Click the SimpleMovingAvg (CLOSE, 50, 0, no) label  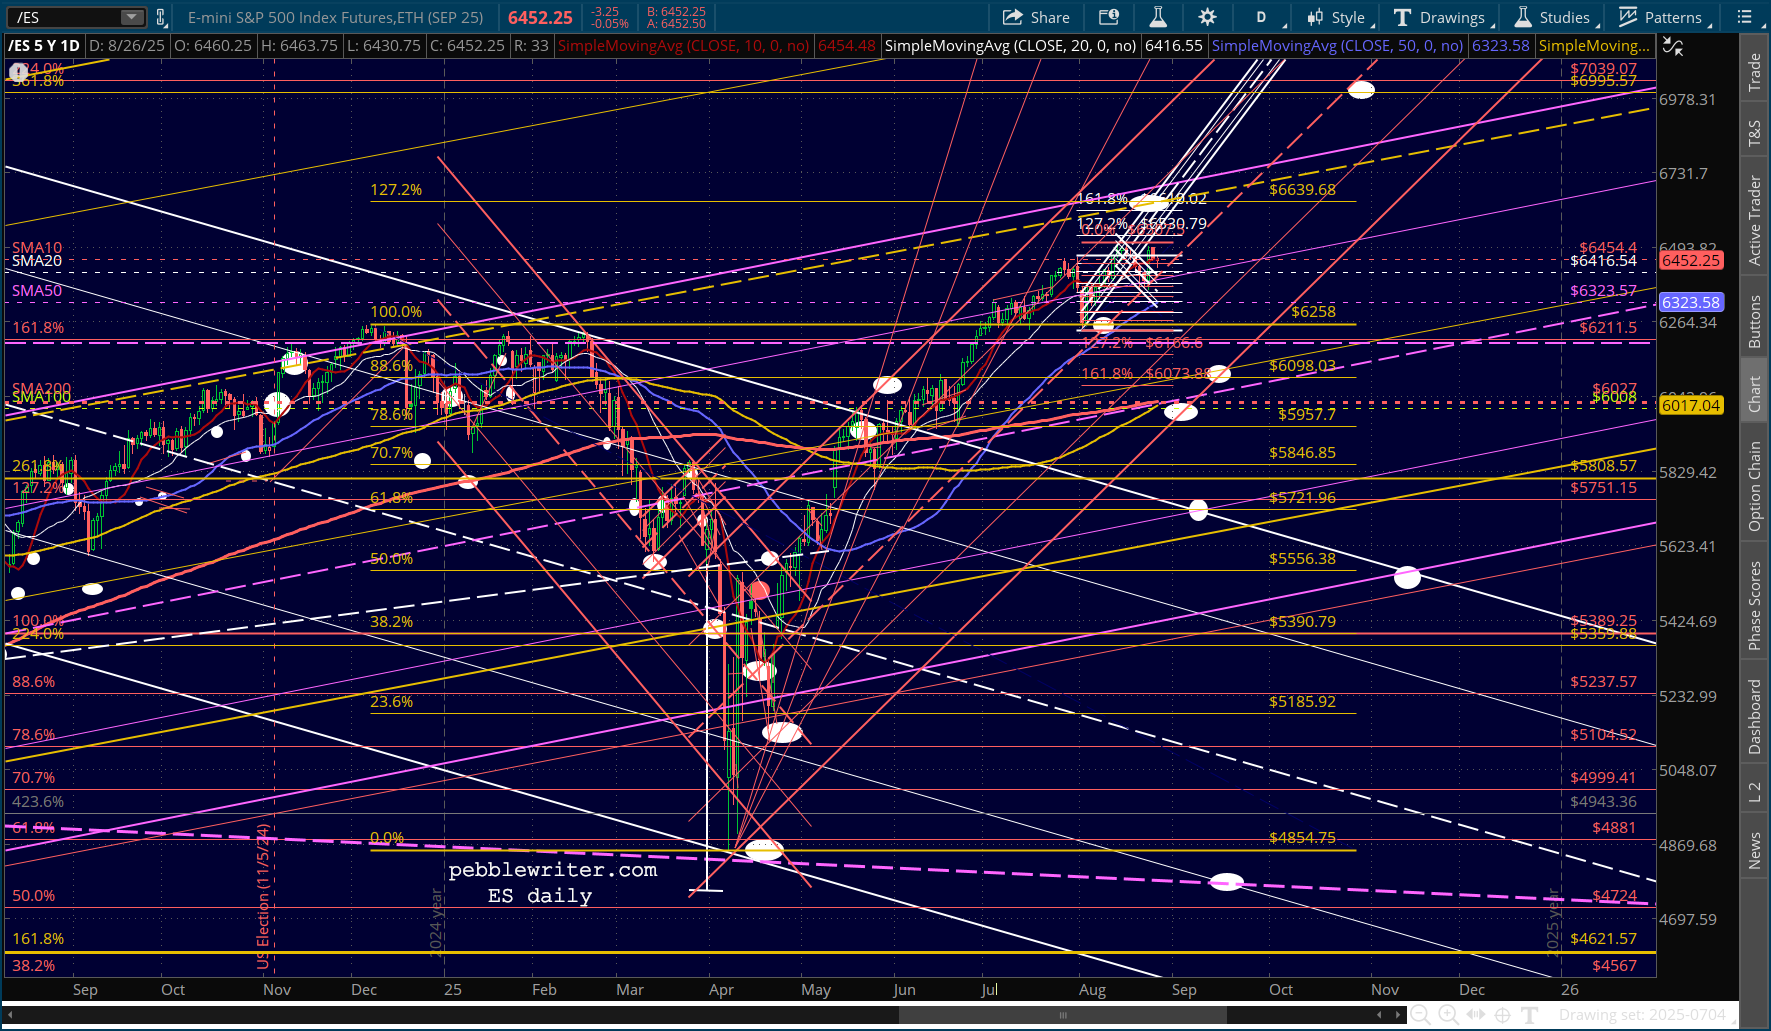(1337, 46)
